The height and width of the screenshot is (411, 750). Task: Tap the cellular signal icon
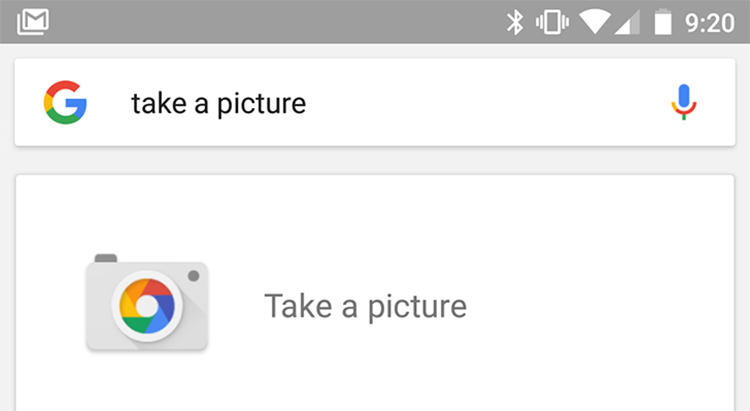(x=628, y=22)
